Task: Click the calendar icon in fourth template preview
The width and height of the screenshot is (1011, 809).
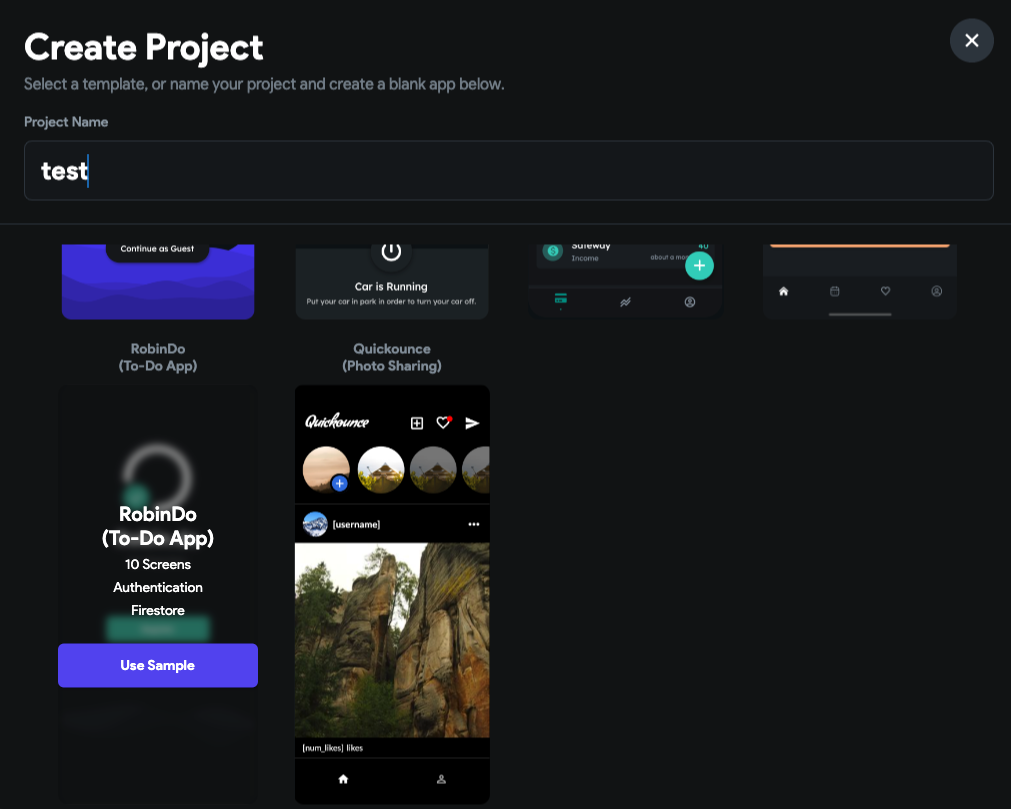Action: 834,291
